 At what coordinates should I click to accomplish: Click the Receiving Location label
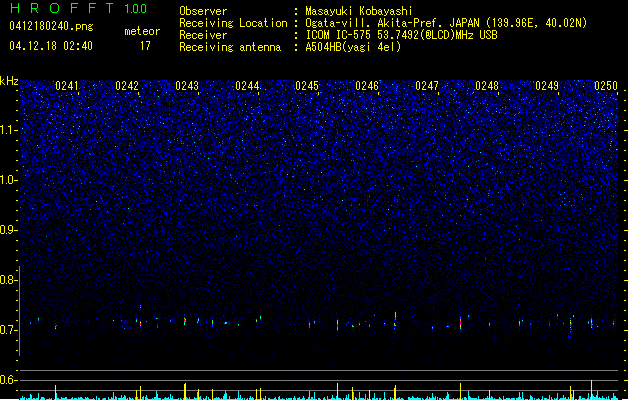coord(233,23)
